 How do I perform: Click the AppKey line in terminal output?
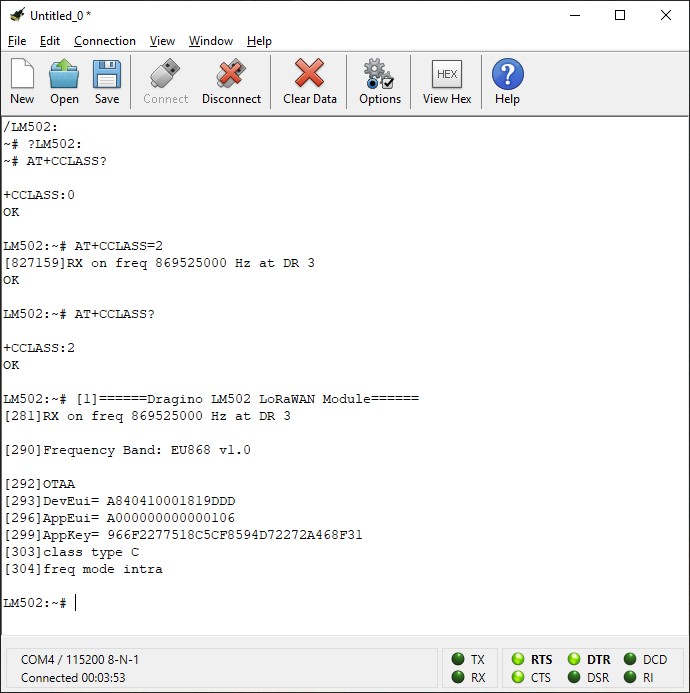(183, 535)
